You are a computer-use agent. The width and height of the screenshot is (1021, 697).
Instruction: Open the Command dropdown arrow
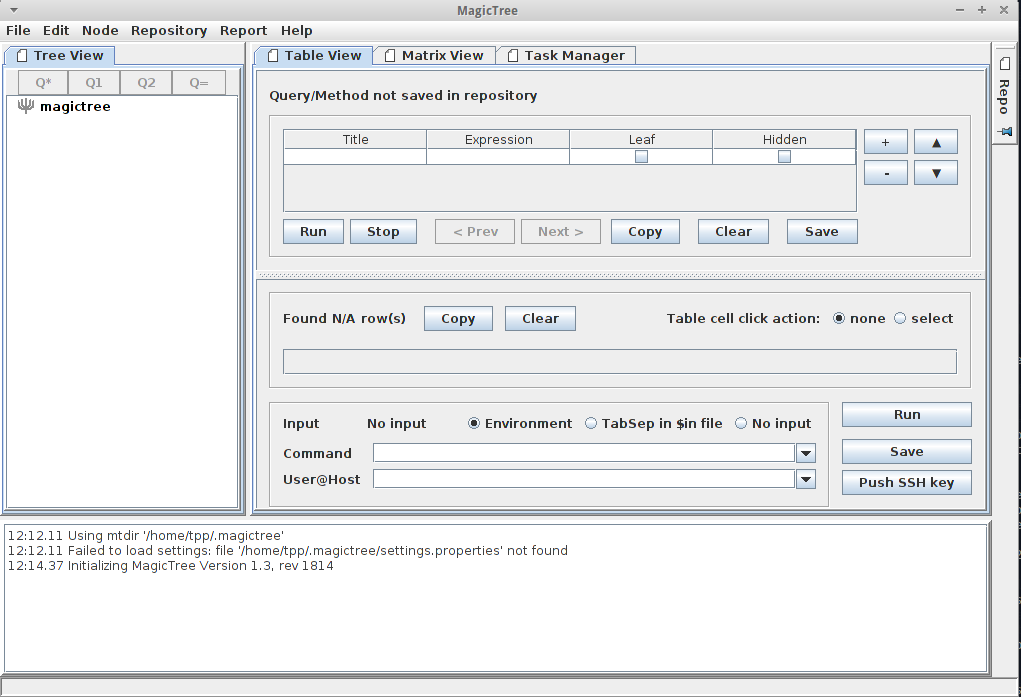click(x=806, y=453)
